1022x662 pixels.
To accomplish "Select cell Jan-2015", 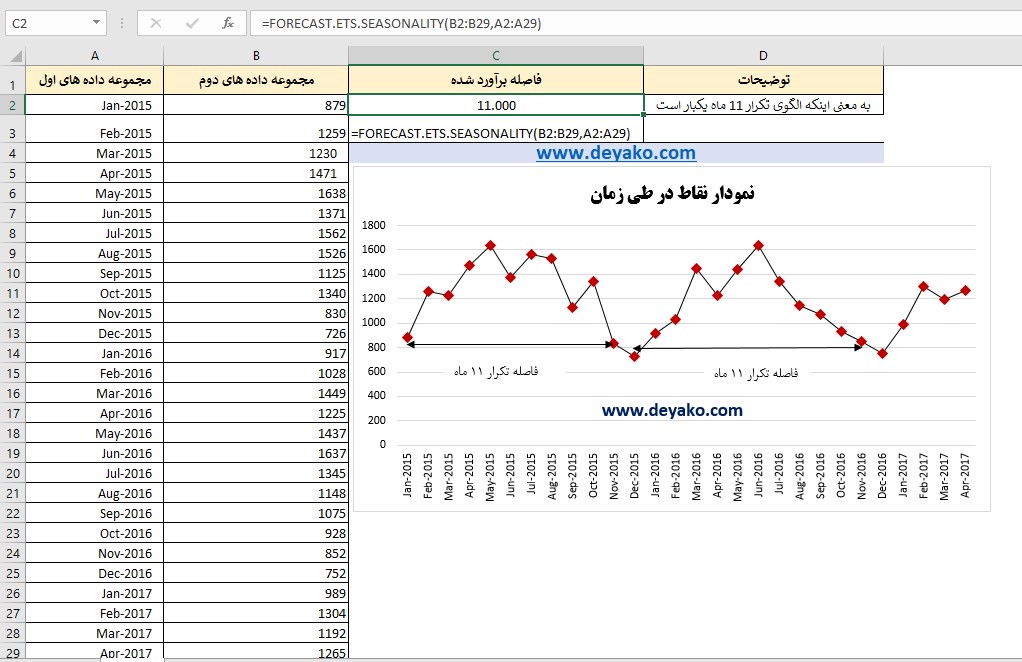I will (x=95, y=105).
